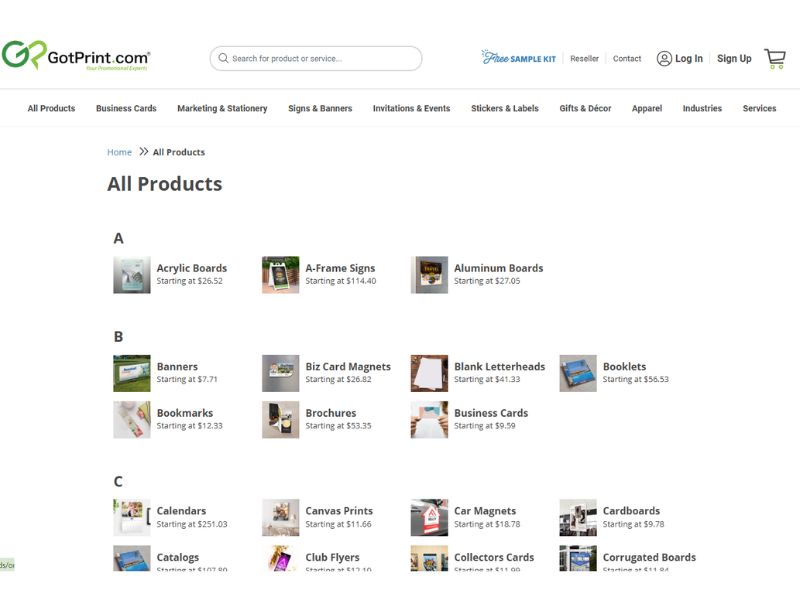Click the Acrylic Boards product thumbnail

132,275
